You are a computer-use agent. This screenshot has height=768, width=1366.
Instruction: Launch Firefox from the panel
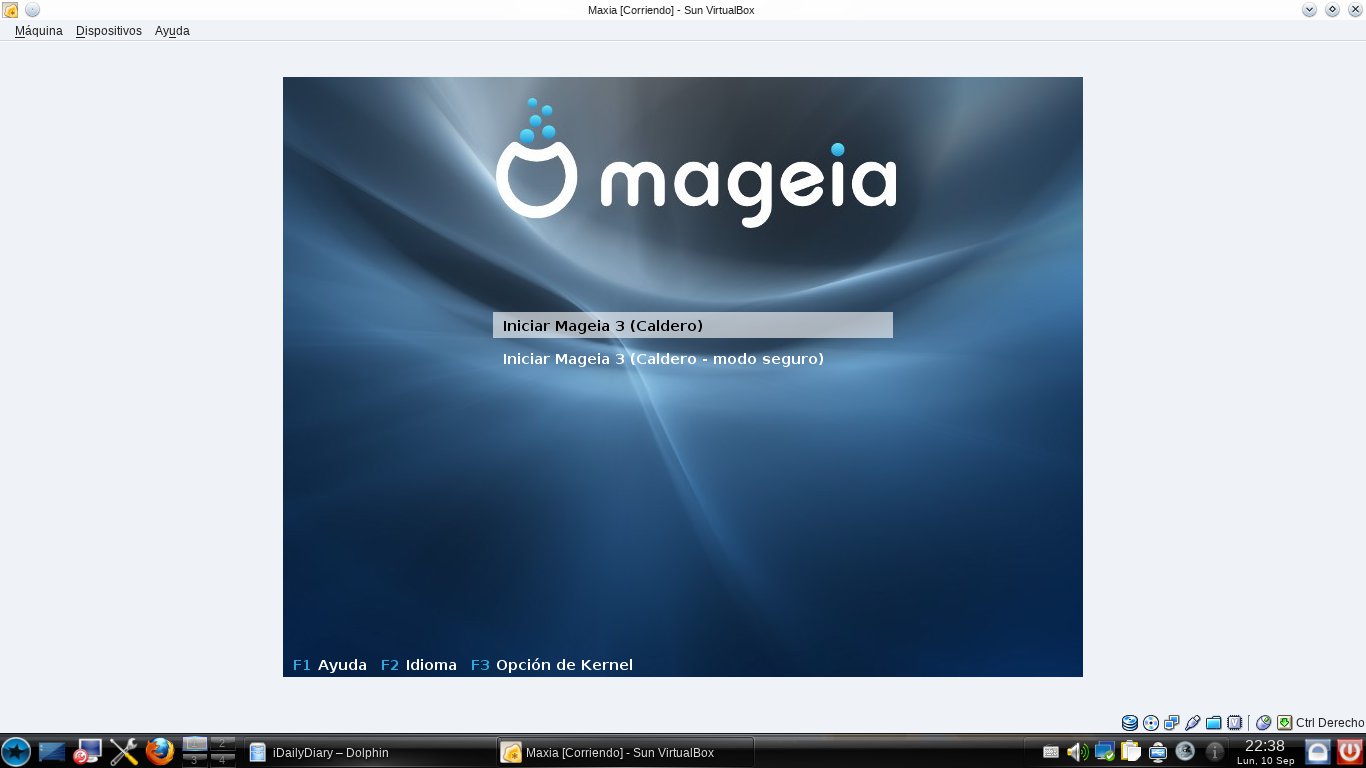159,752
